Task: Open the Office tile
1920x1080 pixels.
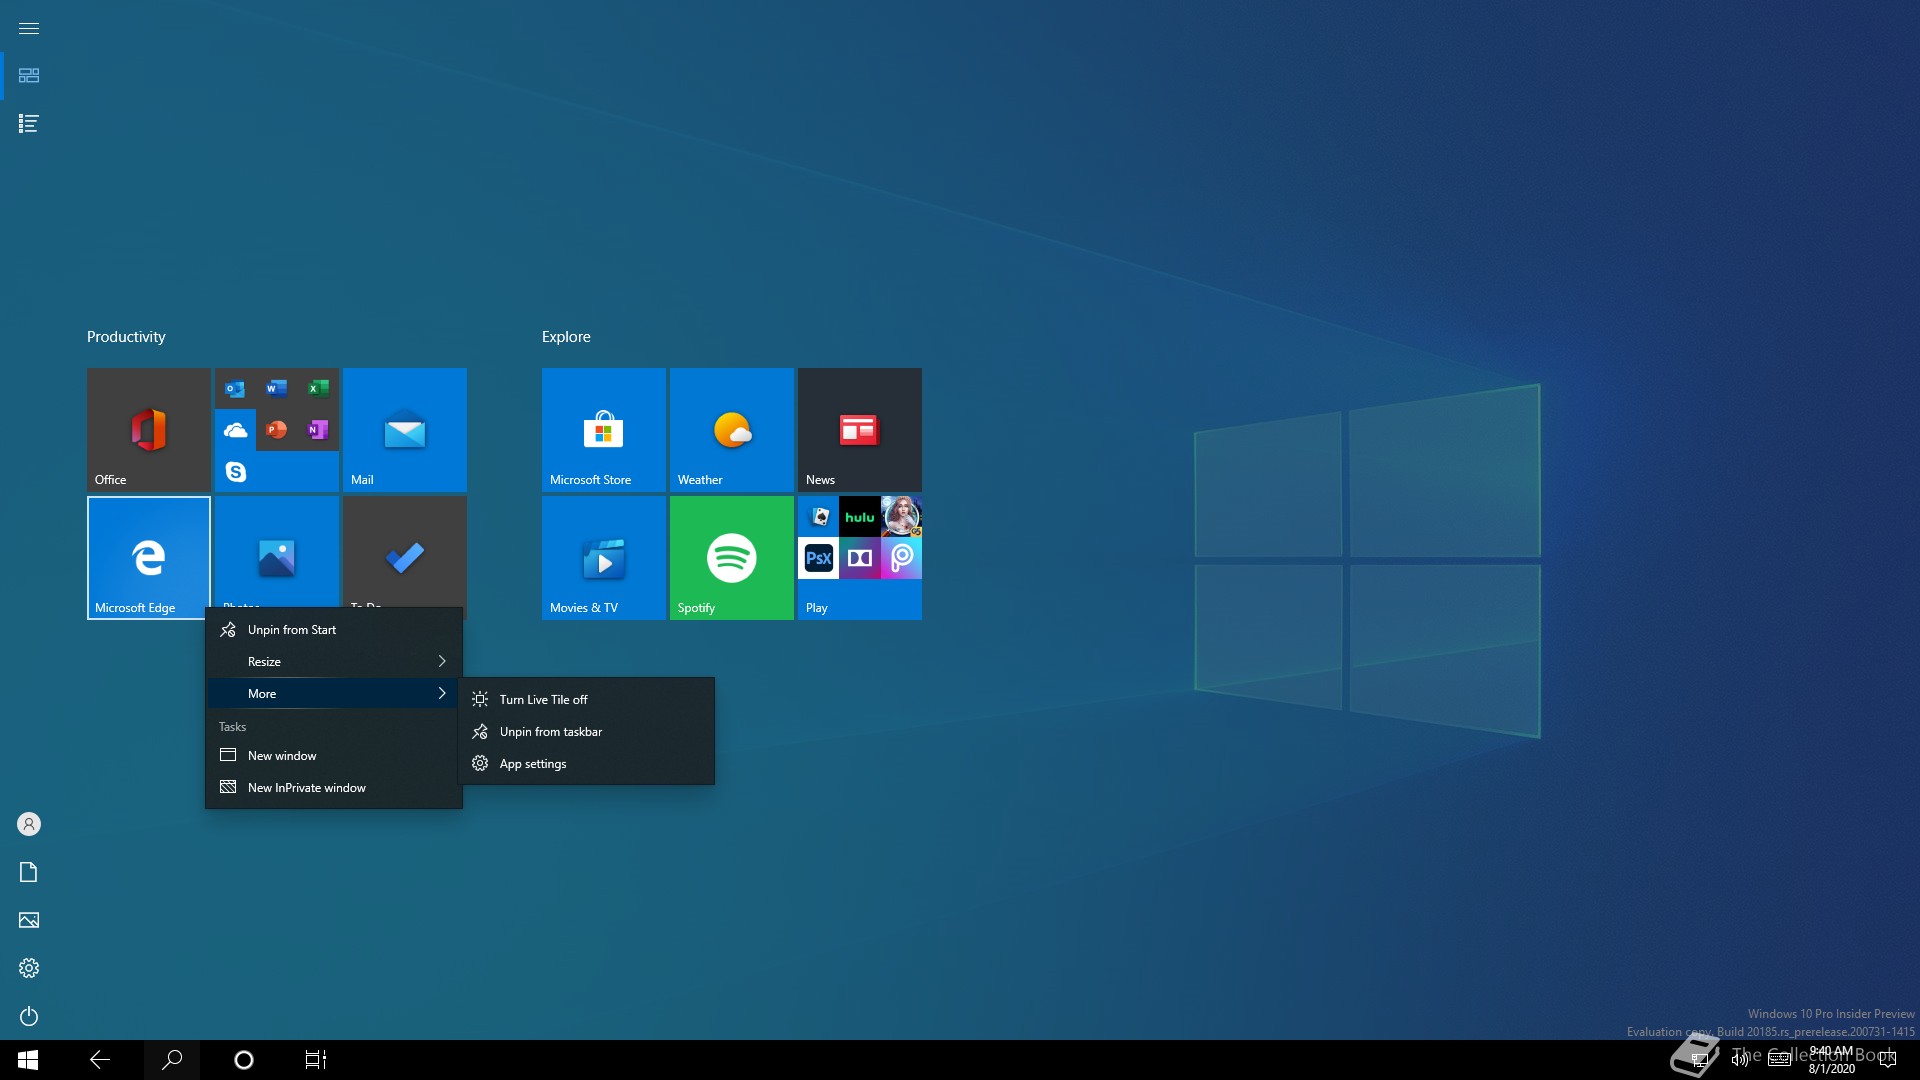Action: (x=149, y=430)
